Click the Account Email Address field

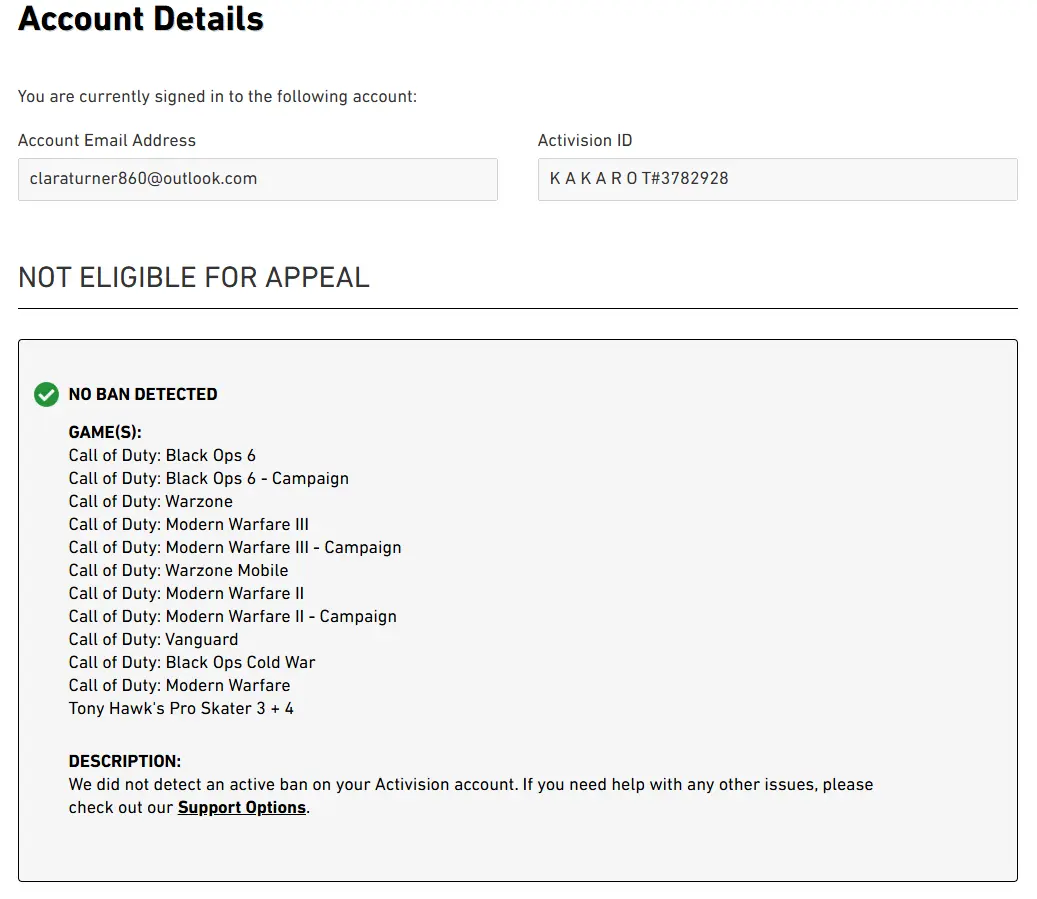(257, 179)
